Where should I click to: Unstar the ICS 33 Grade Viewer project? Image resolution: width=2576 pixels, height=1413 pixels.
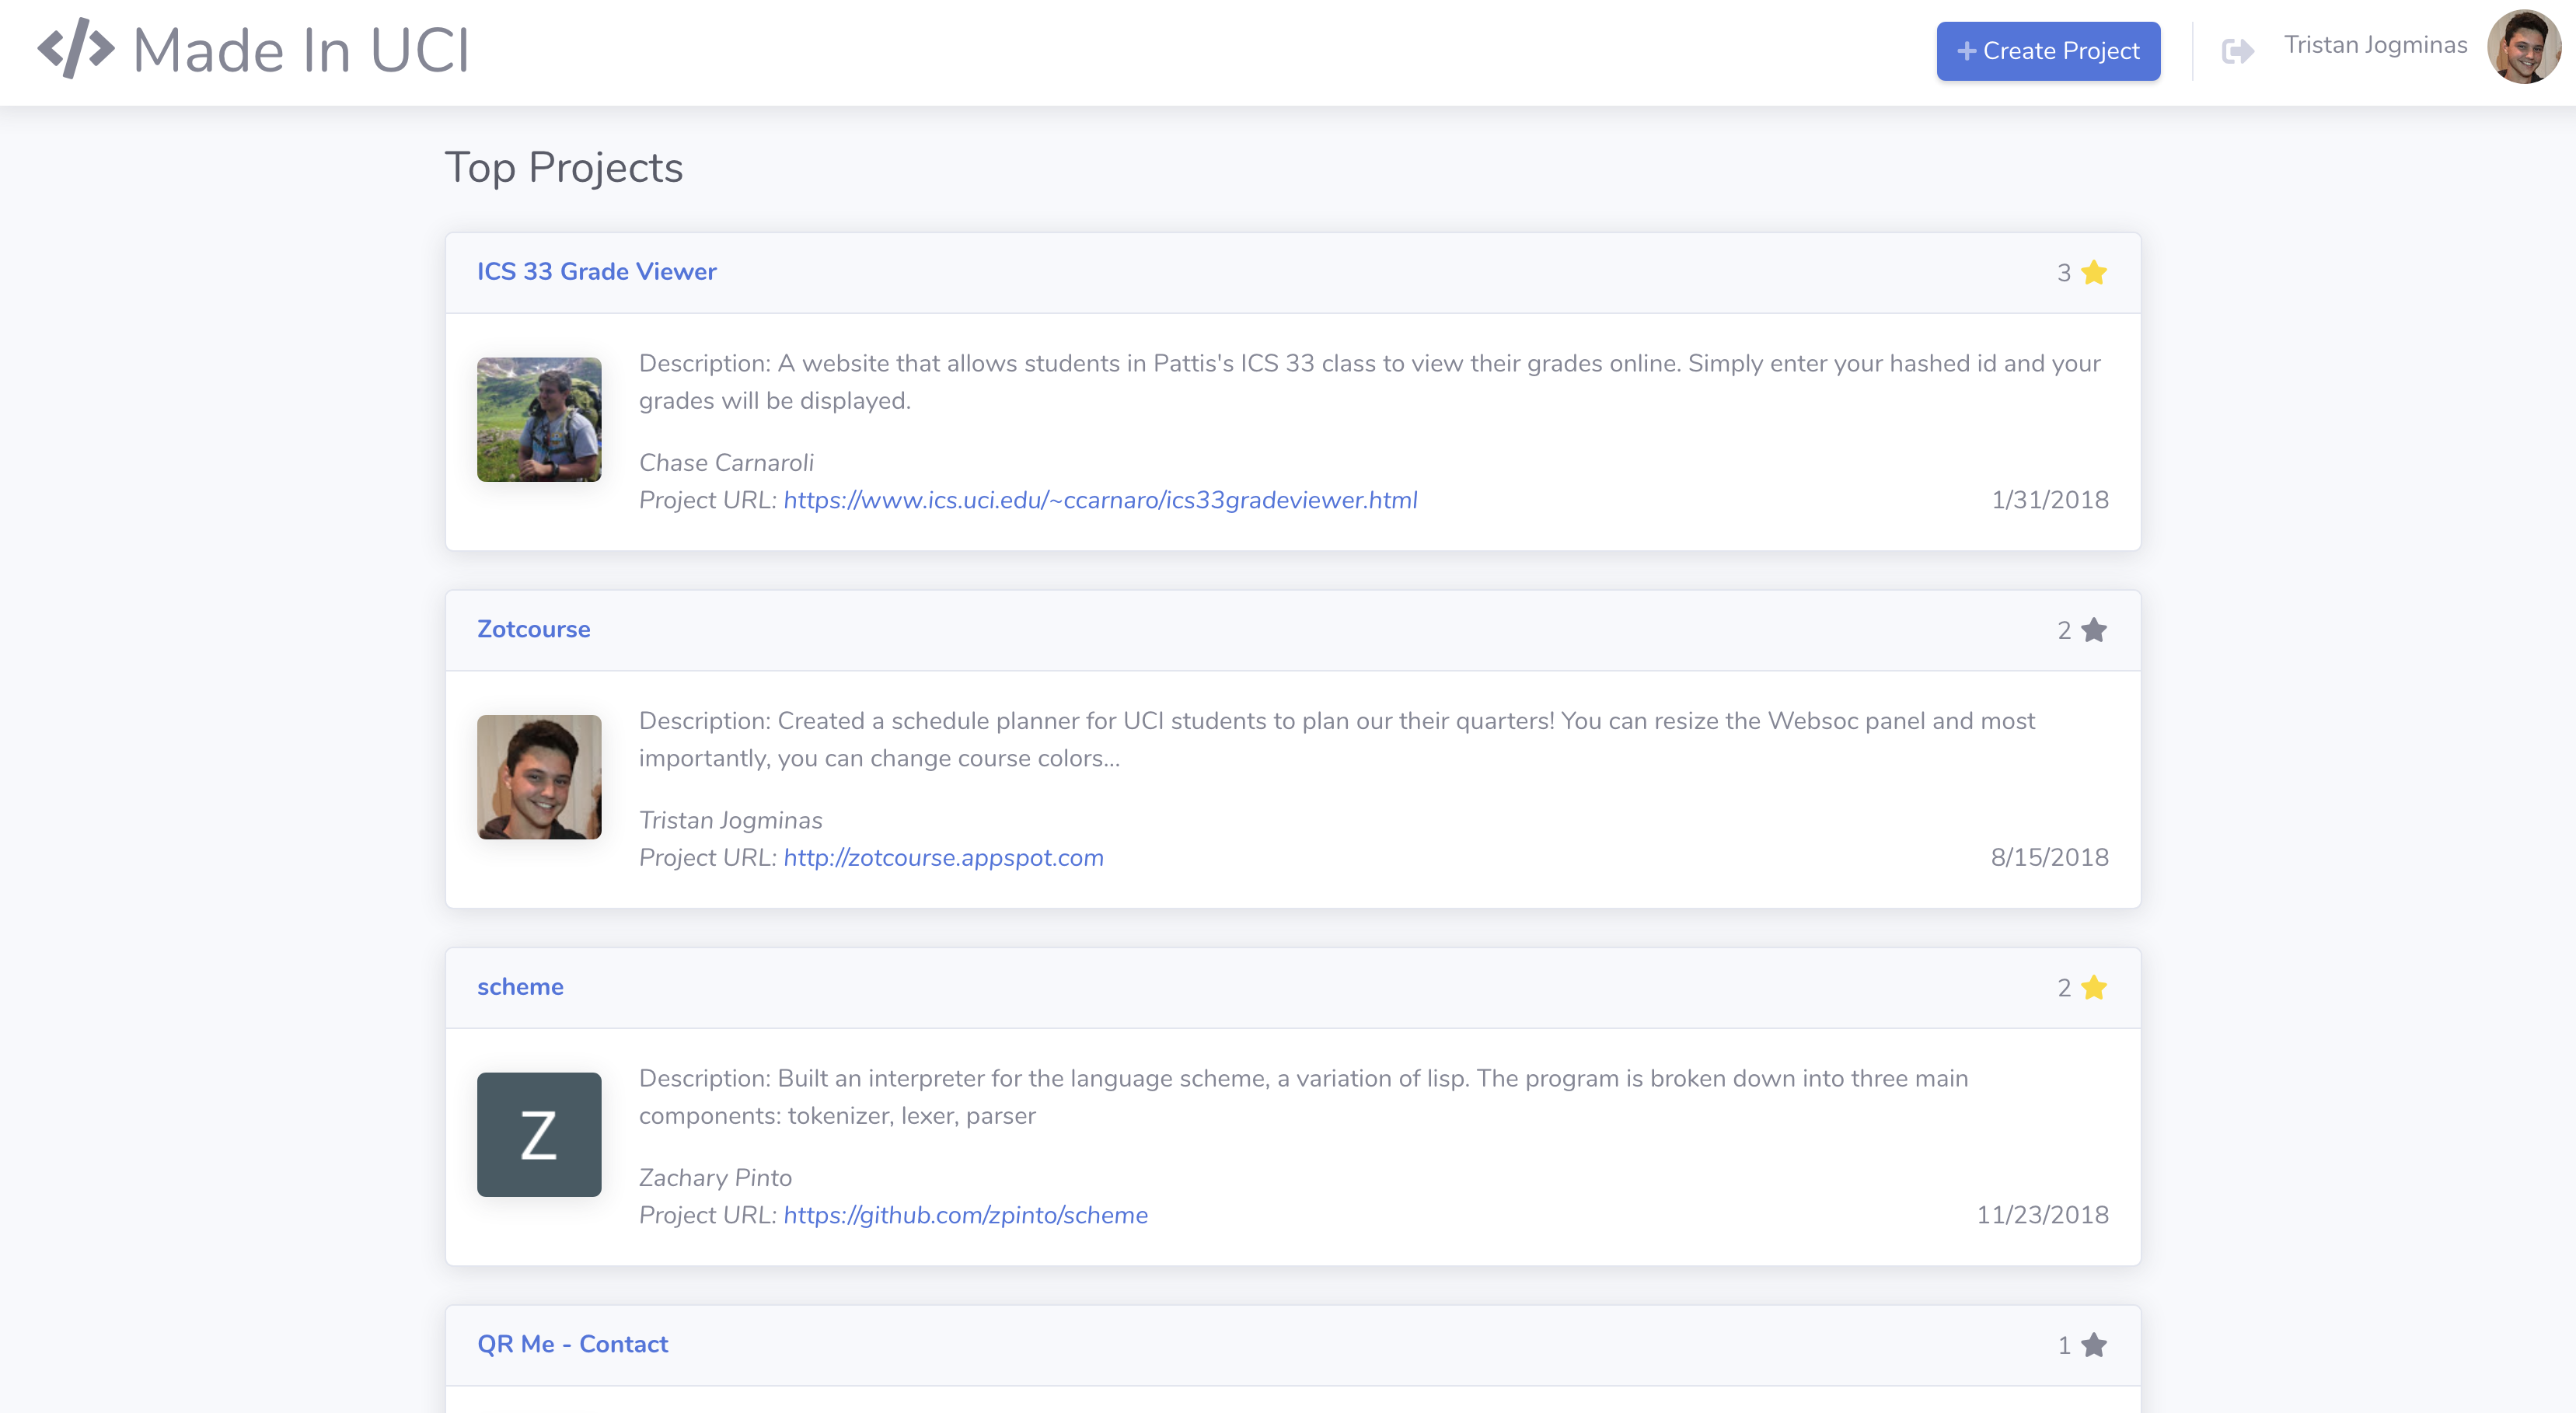[2093, 273]
